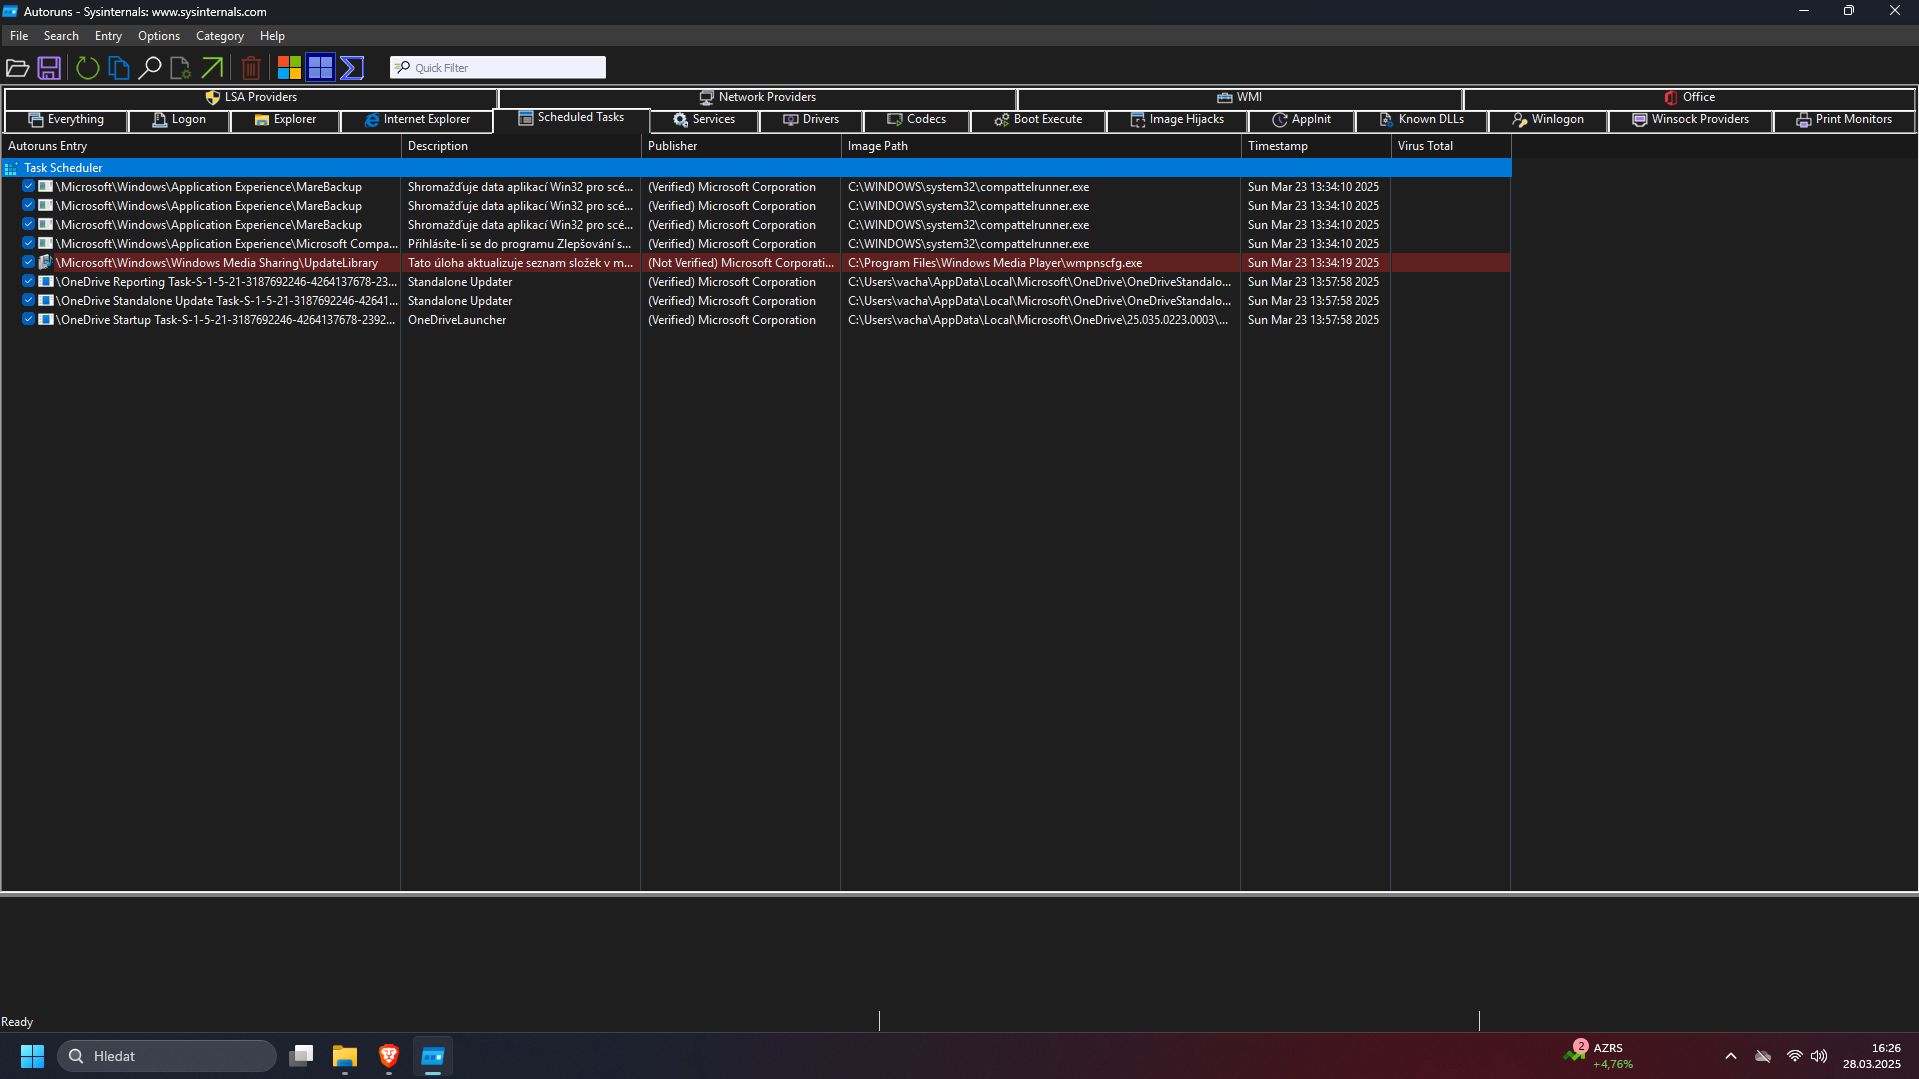This screenshot has width=1919, height=1079.
Task: Show hidden icons in system tray
Action: point(1730,1056)
